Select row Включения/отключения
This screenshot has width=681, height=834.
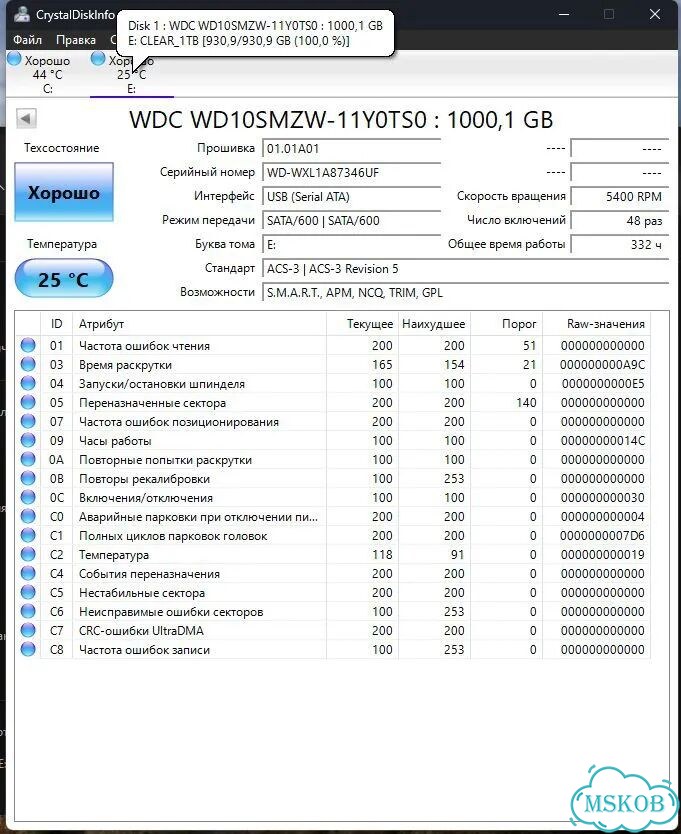pos(333,497)
